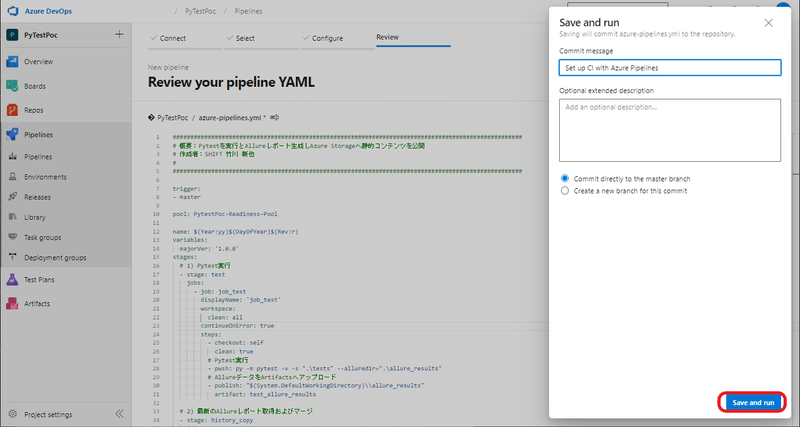Click the Commit message input field

[670, 68]
